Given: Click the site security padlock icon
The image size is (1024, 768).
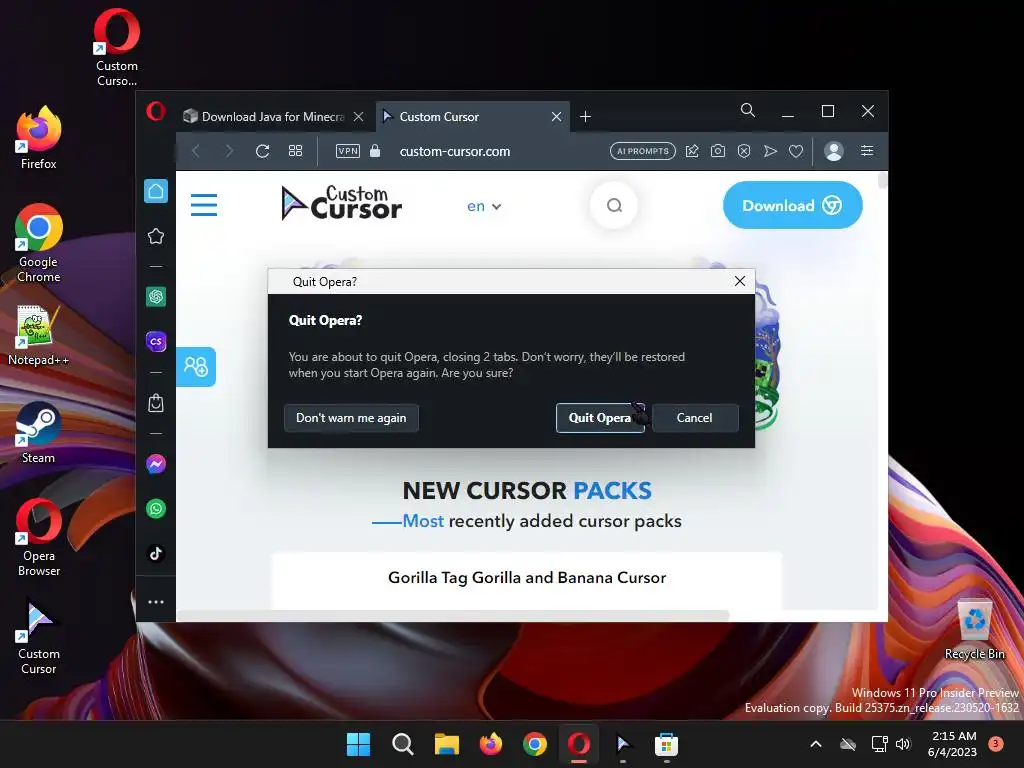Looking at the screenshot, I should point(375,151).
